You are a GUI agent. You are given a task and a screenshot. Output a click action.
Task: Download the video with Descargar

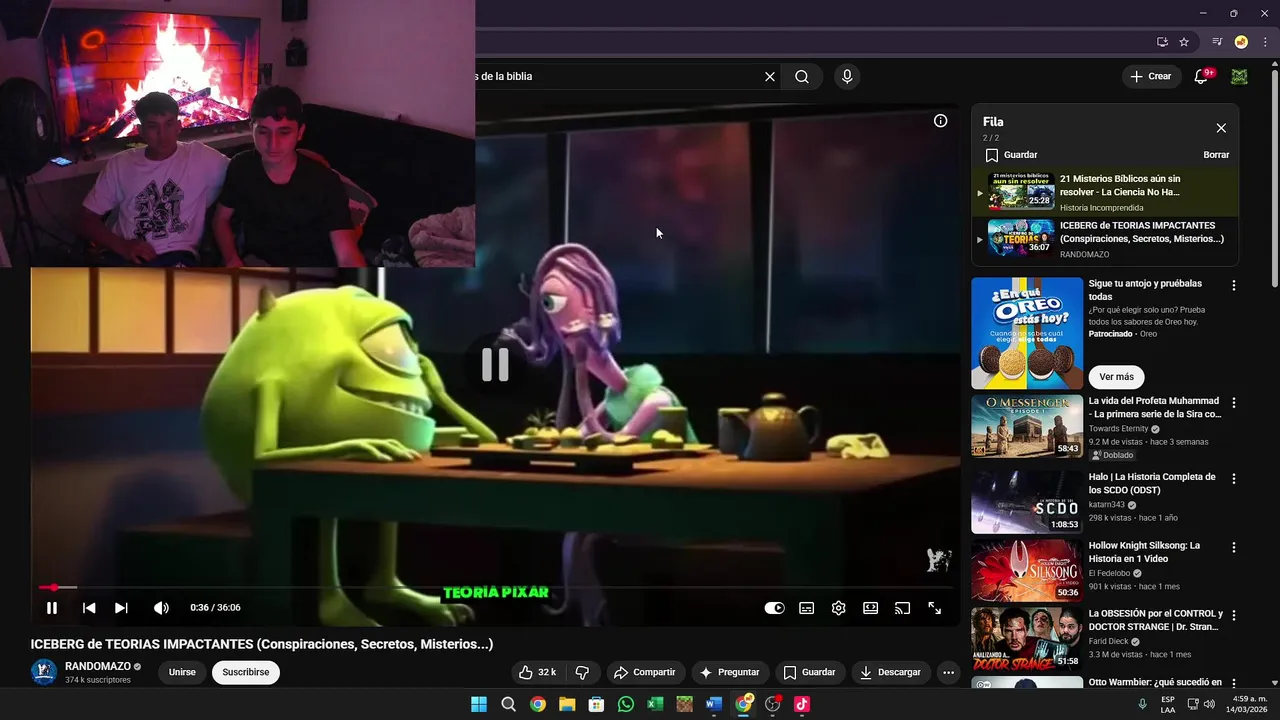890,672
